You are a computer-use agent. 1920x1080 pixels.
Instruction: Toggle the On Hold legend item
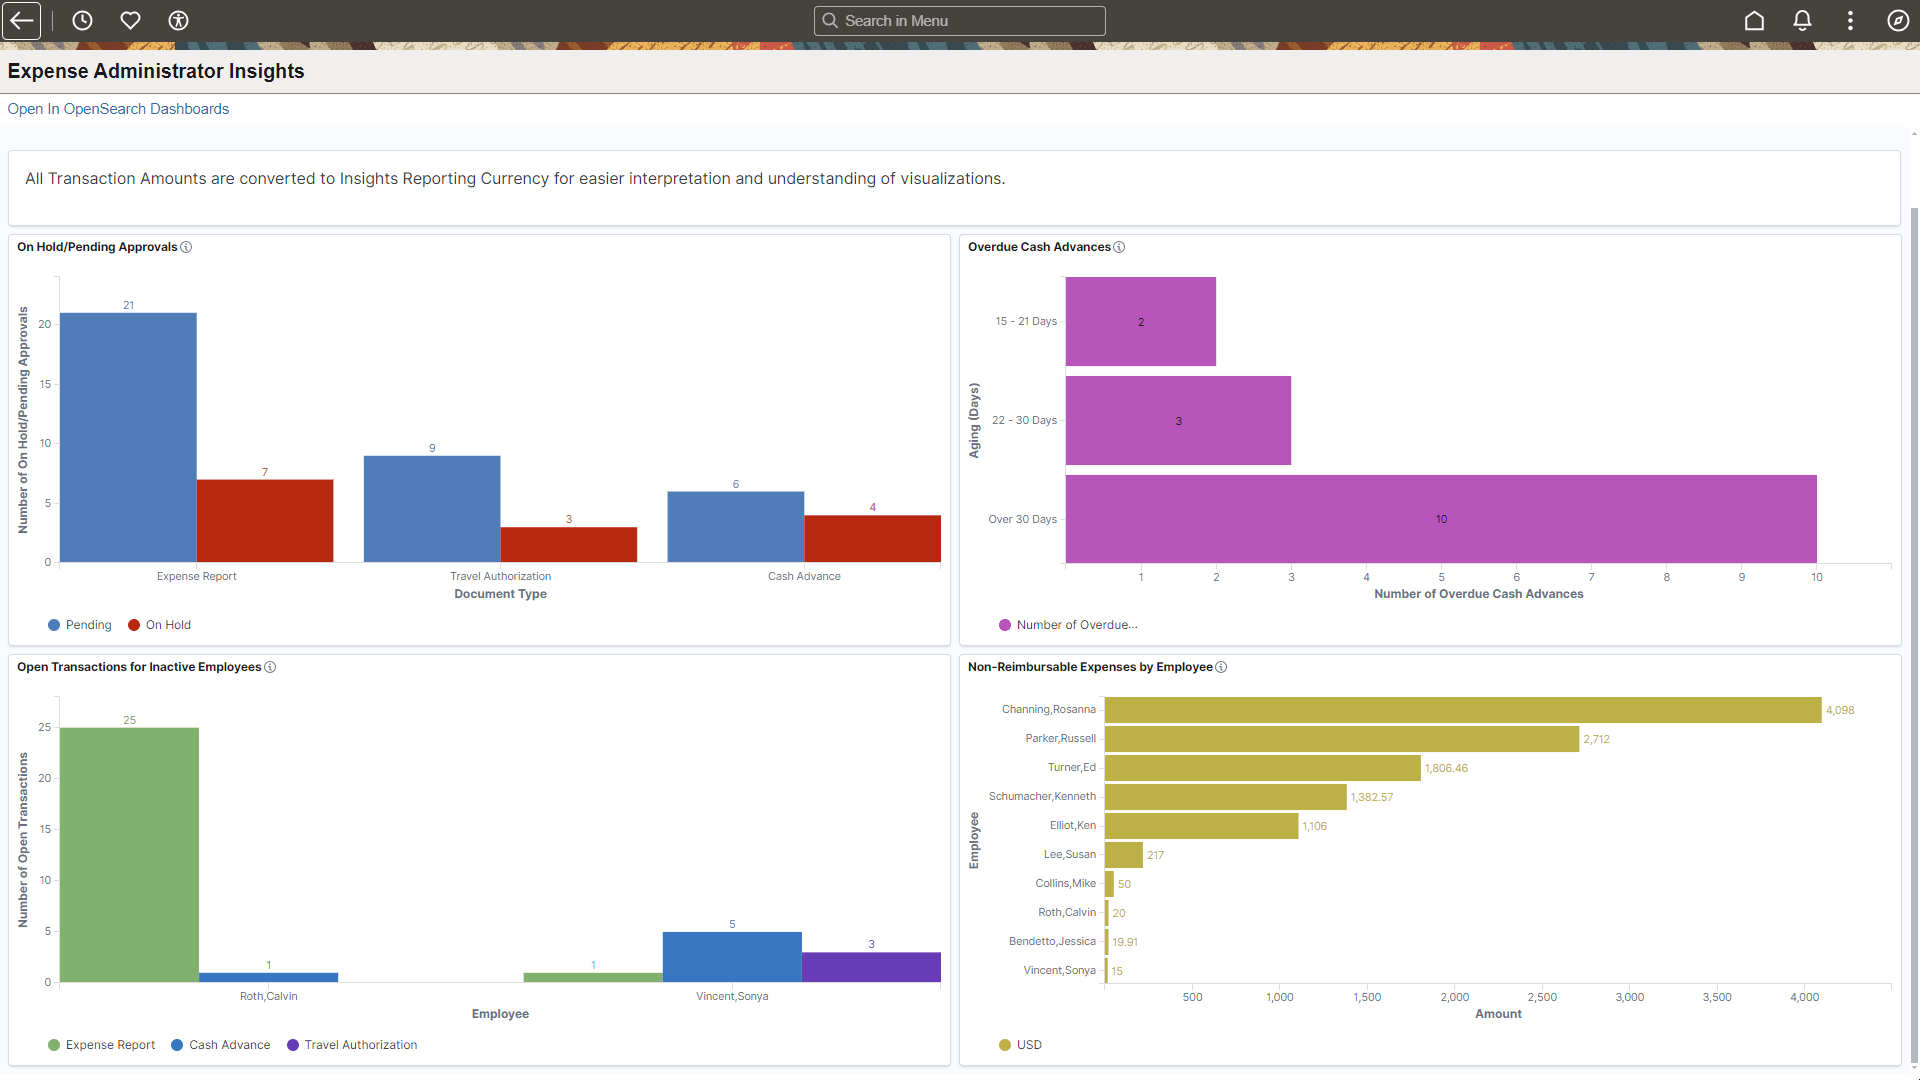[159, 625]
